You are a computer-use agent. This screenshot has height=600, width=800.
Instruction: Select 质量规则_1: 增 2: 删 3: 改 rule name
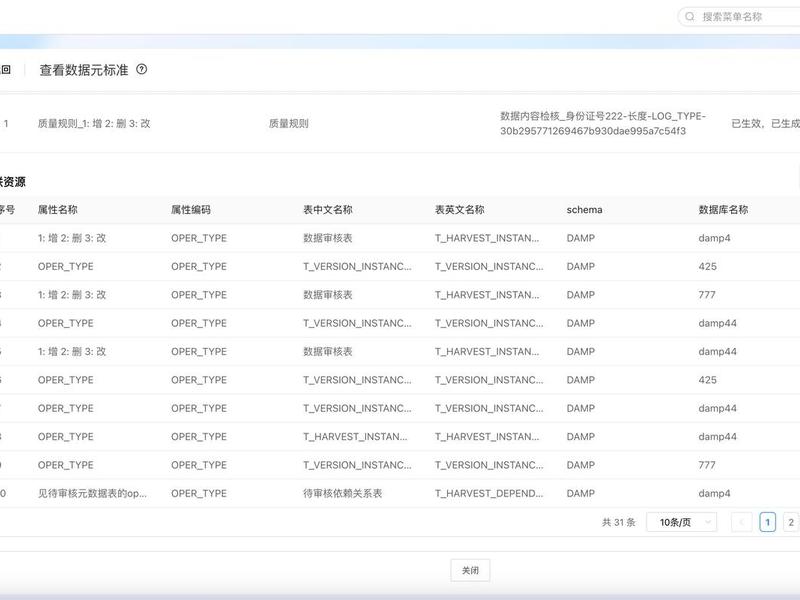click(x=94, y=123)
